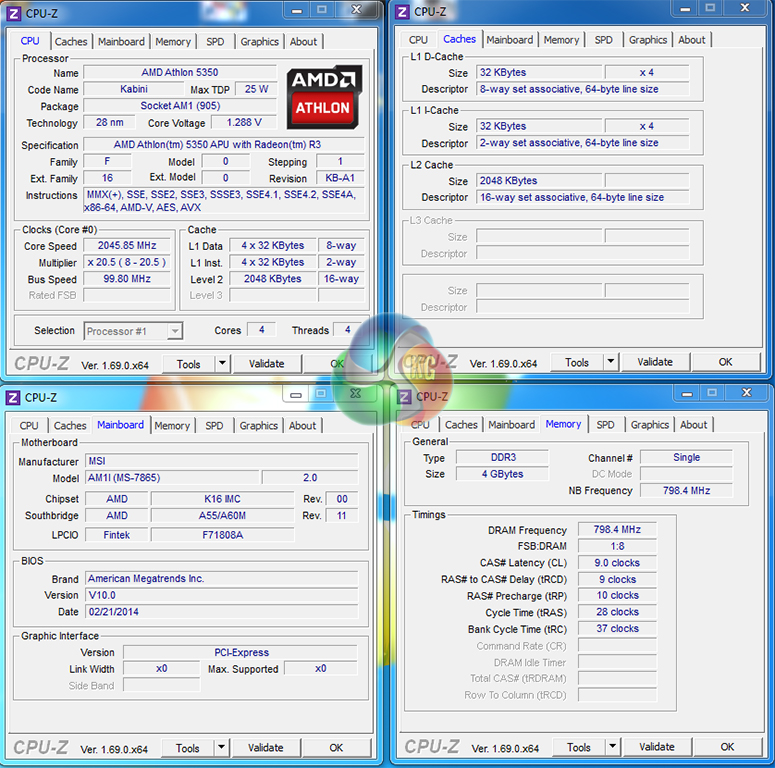Click the CPU-Z title icon in the Caches window
This screenshot has height=768, width=775.
(402, 11)
